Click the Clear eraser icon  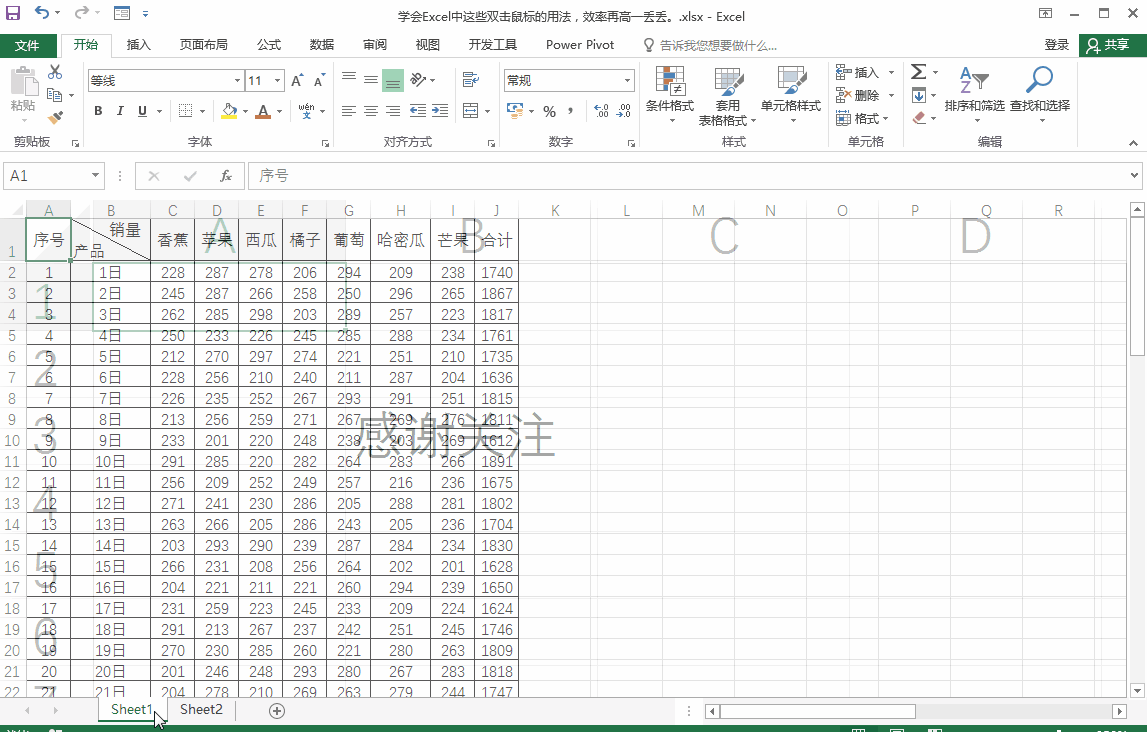click(920, 118)
